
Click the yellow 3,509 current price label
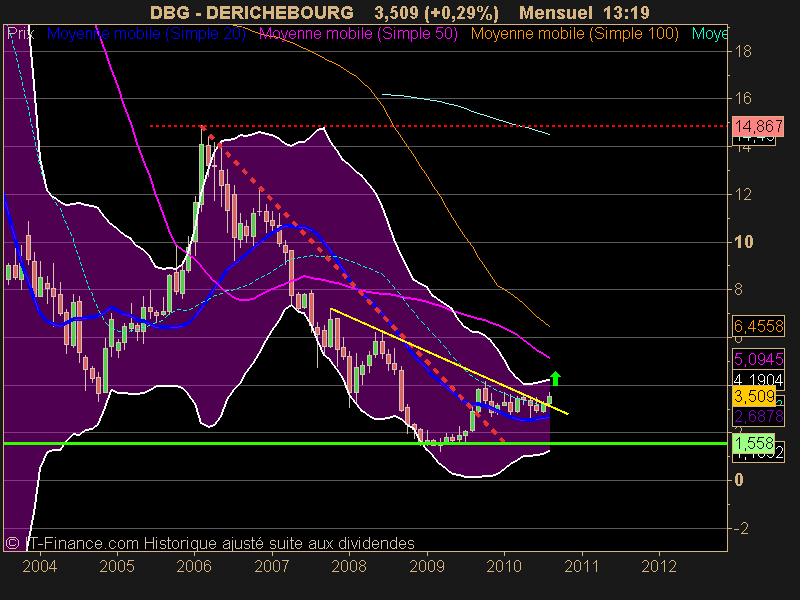pyautogui.click(x=754, y=396)
